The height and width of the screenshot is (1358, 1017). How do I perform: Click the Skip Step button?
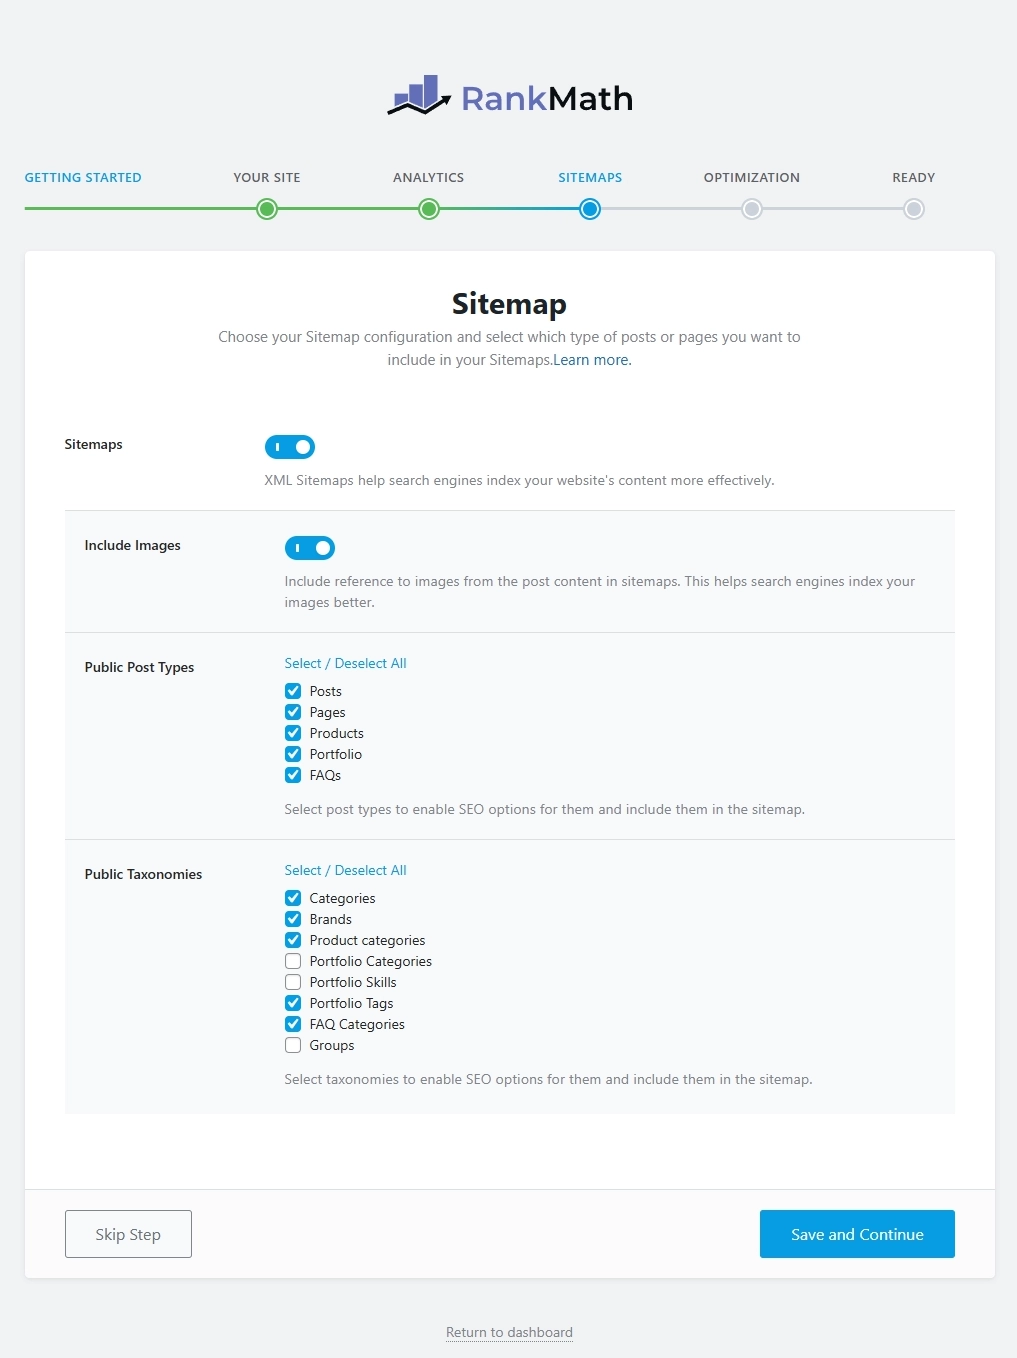pos(128,1234)
